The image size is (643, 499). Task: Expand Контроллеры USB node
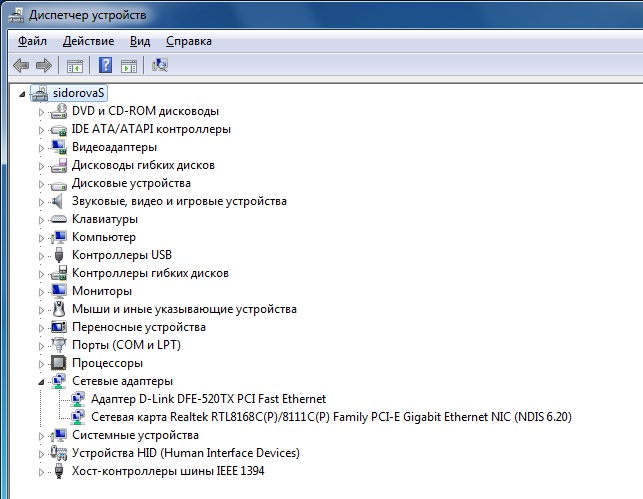click(x=41, y=256)
